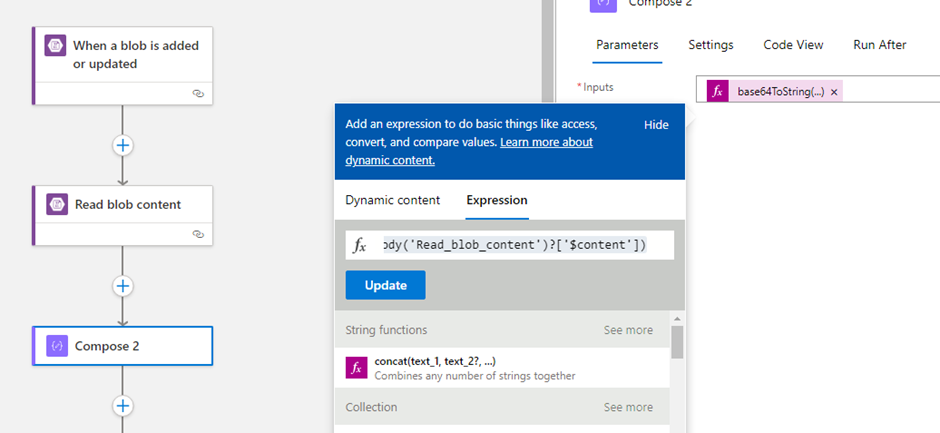This screenshot has width=940, height=433.
Task: Select the Expression tab
Action: tap(497, 200)
